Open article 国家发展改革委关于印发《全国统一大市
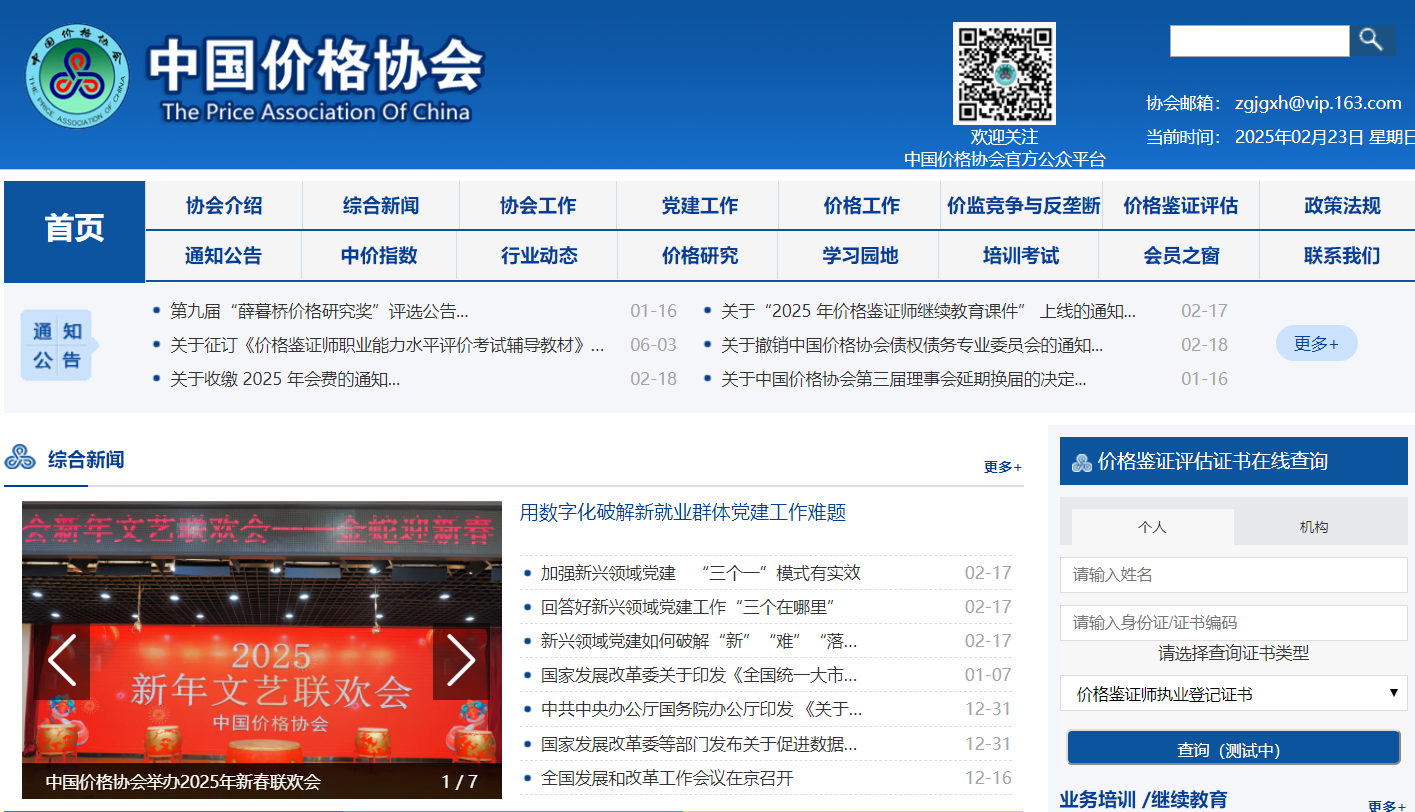The image size is (1415, 812). point(699,675)
